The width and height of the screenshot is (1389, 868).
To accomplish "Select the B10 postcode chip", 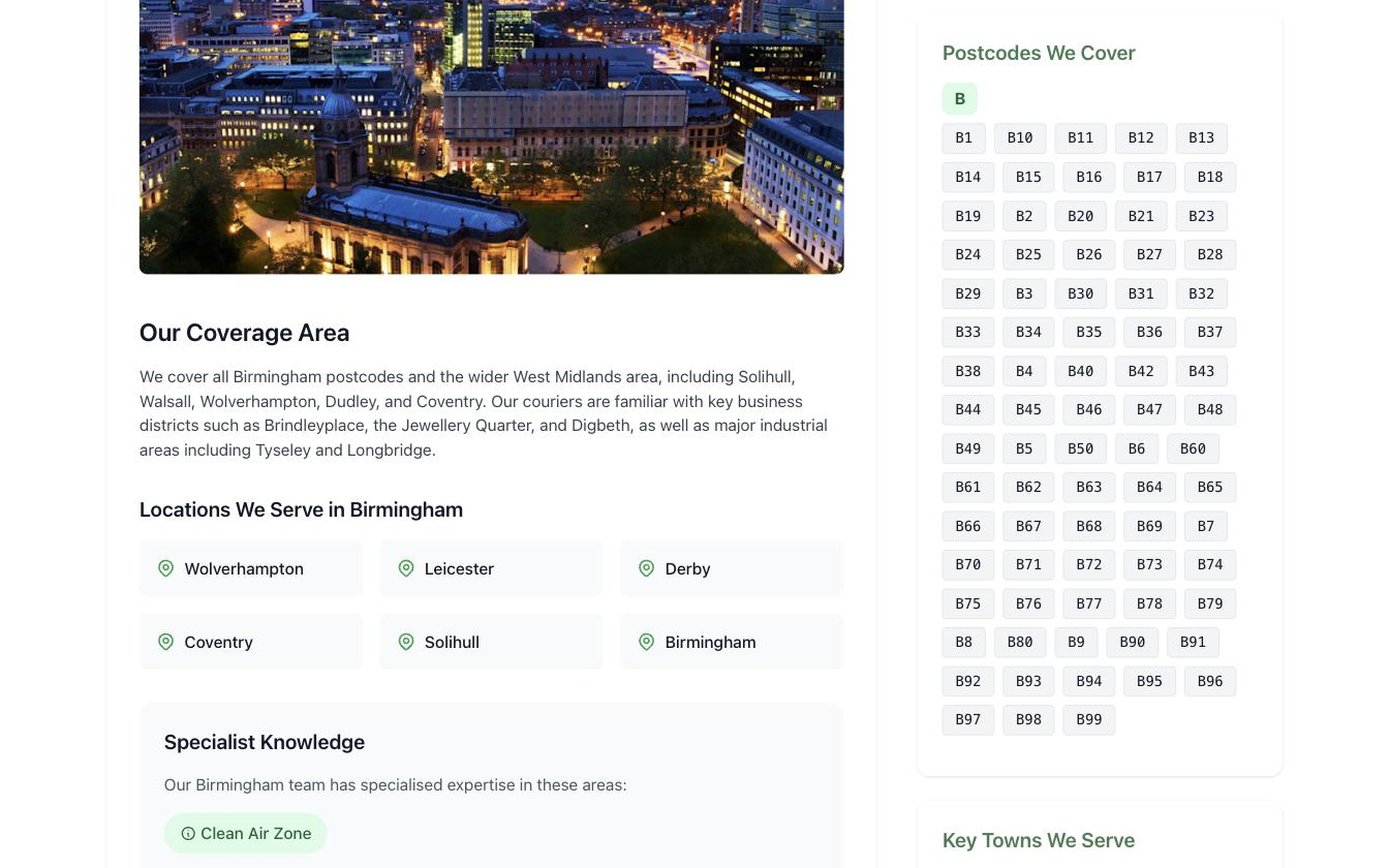I will [1020, 138].
